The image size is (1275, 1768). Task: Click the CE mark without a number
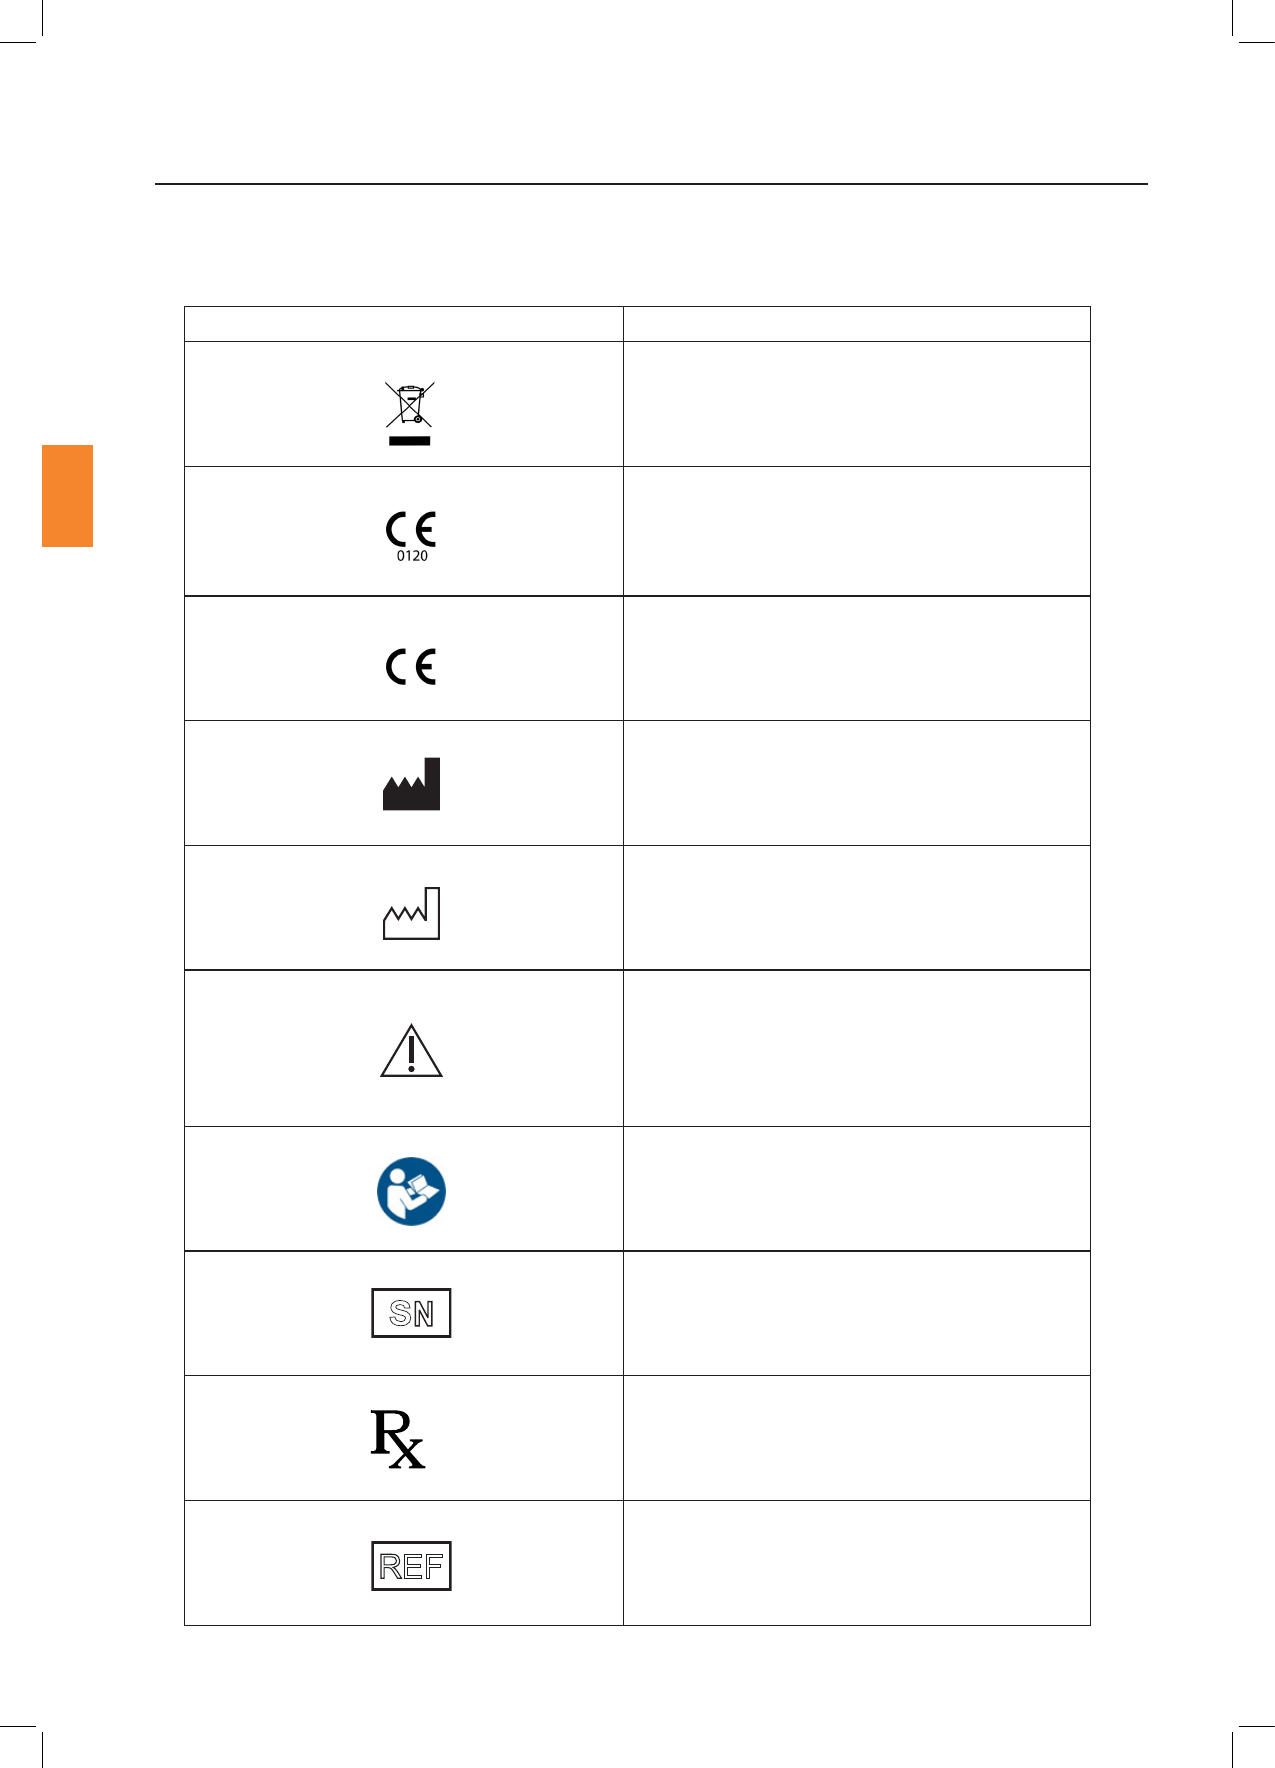(411, 666)
